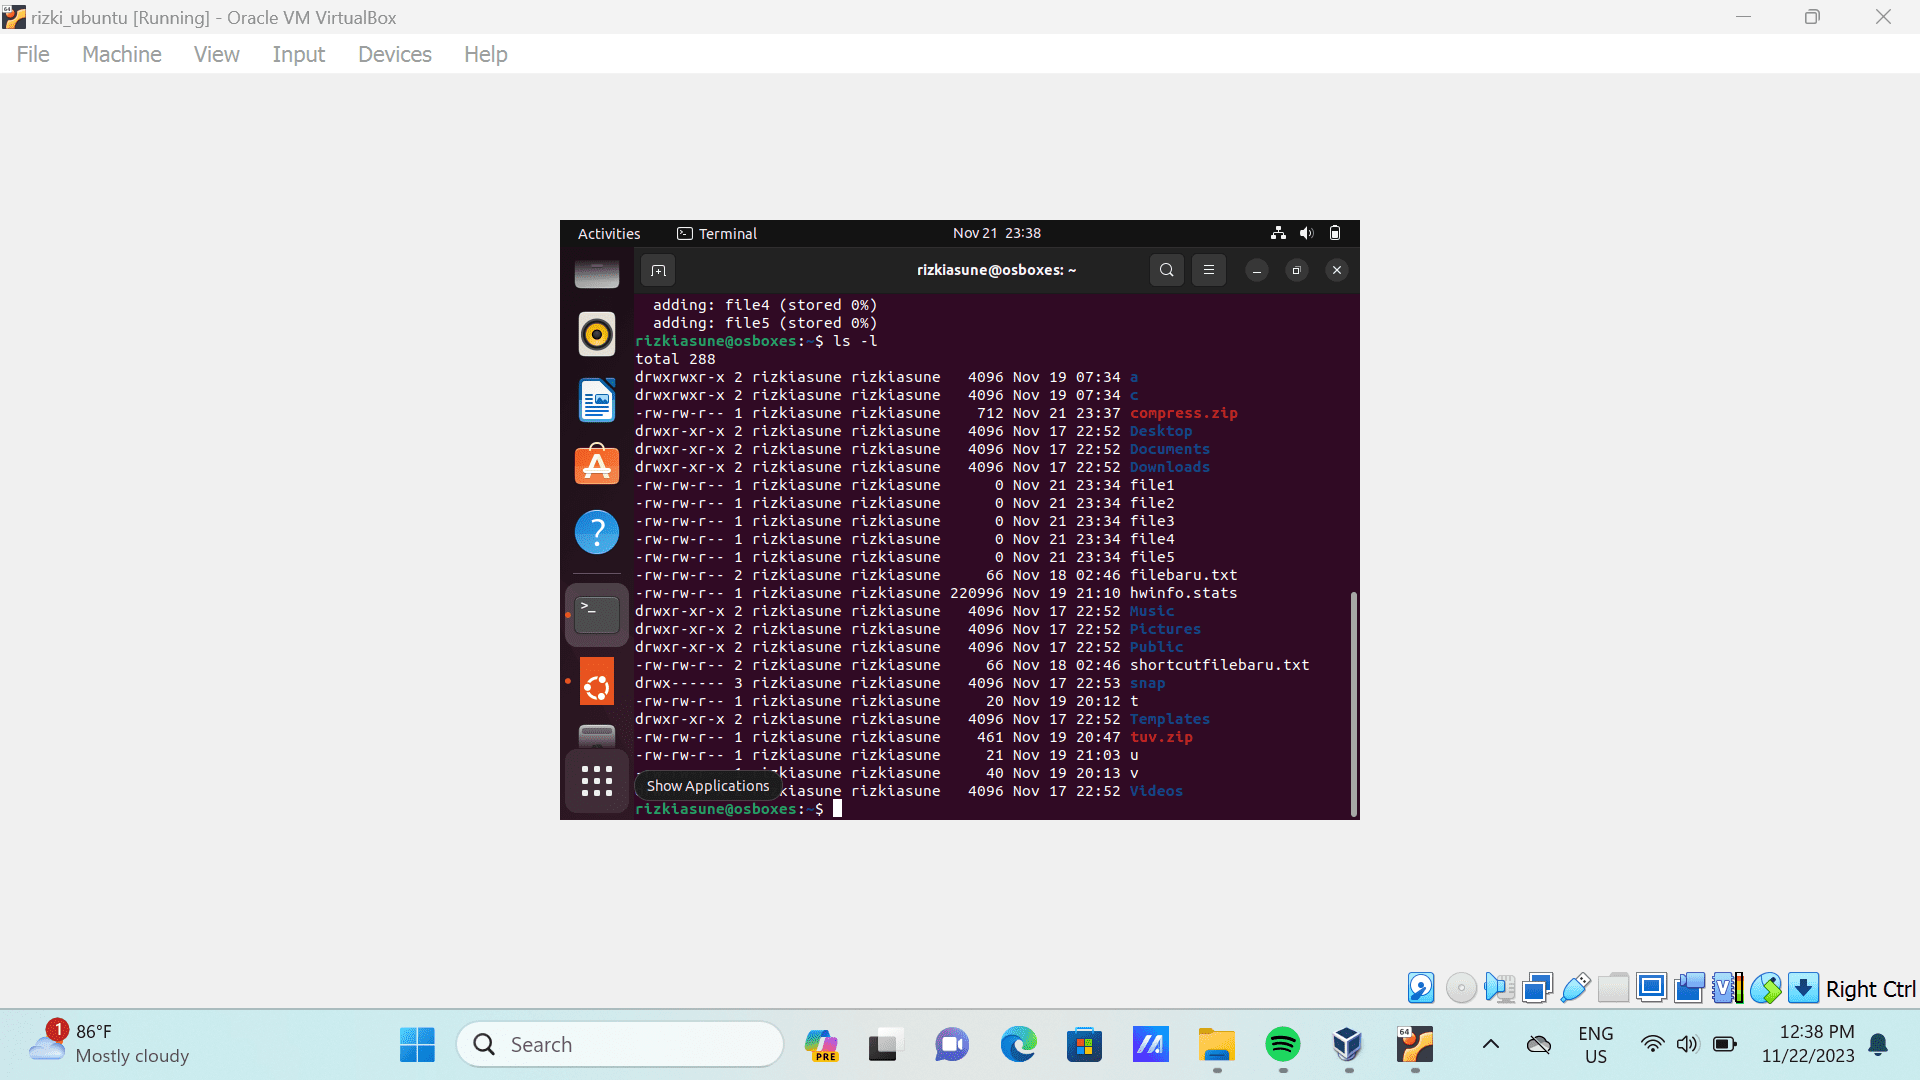Click VirtualBox recording indicator icon
This screenshot has width=1920, height=1080.
click(1689, 988)
